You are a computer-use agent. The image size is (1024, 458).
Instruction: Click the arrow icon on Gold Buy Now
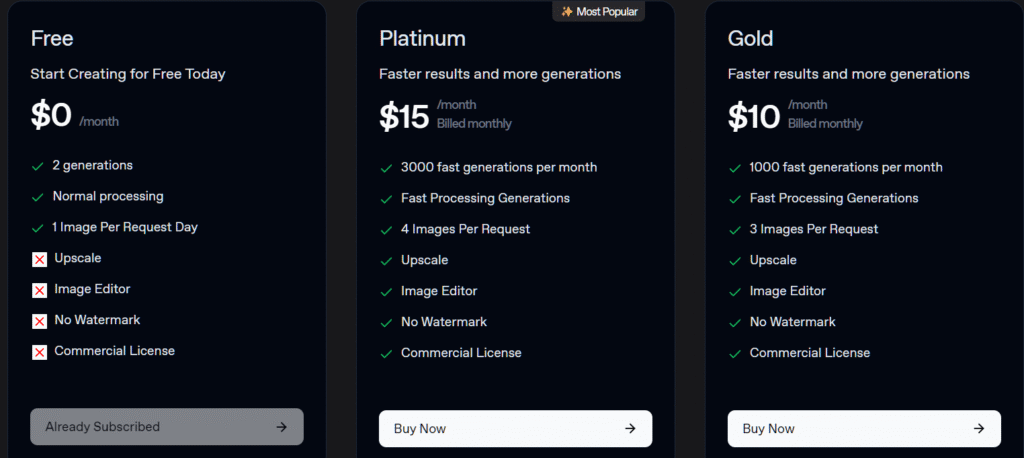[979, 429]
